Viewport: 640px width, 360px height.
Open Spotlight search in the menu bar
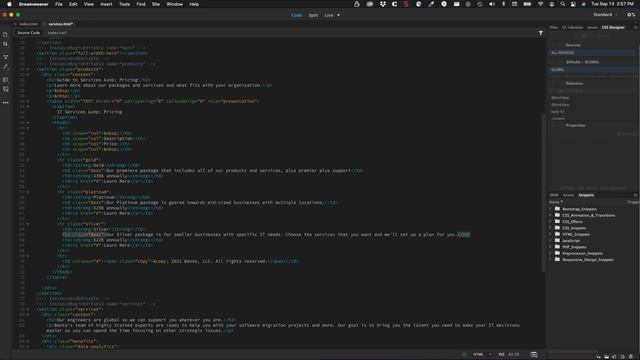pos(562,4)
